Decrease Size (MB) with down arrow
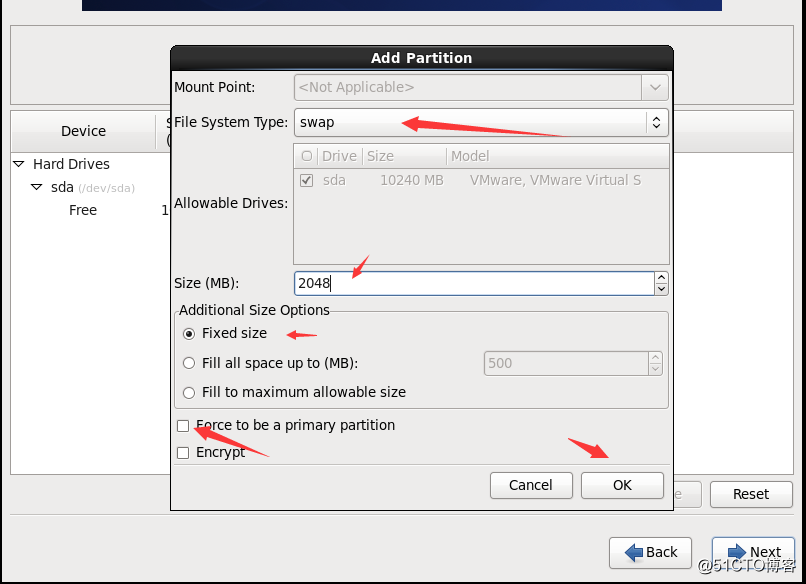Screen dimensions: 806x584 point(662,289)
